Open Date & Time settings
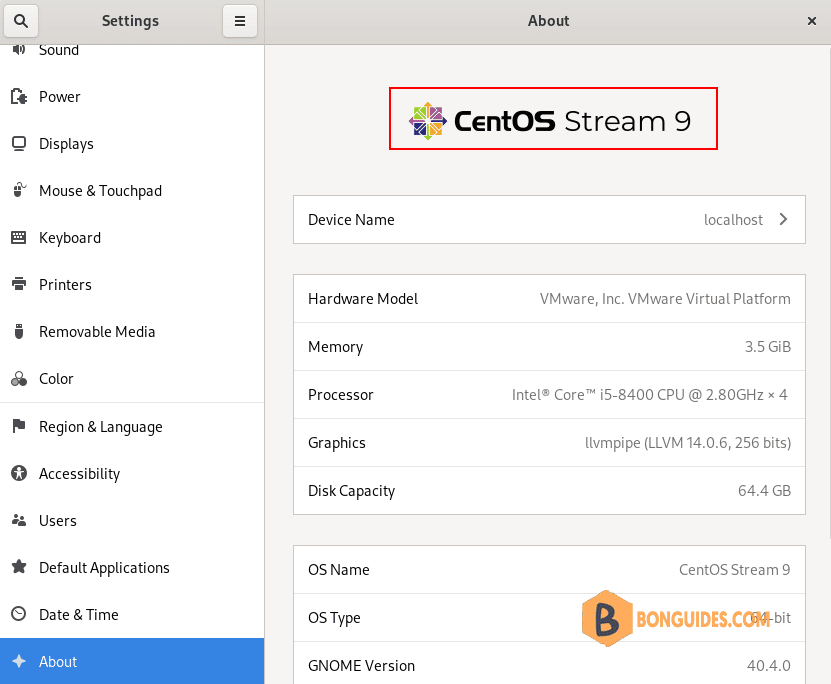 point(132,615)
